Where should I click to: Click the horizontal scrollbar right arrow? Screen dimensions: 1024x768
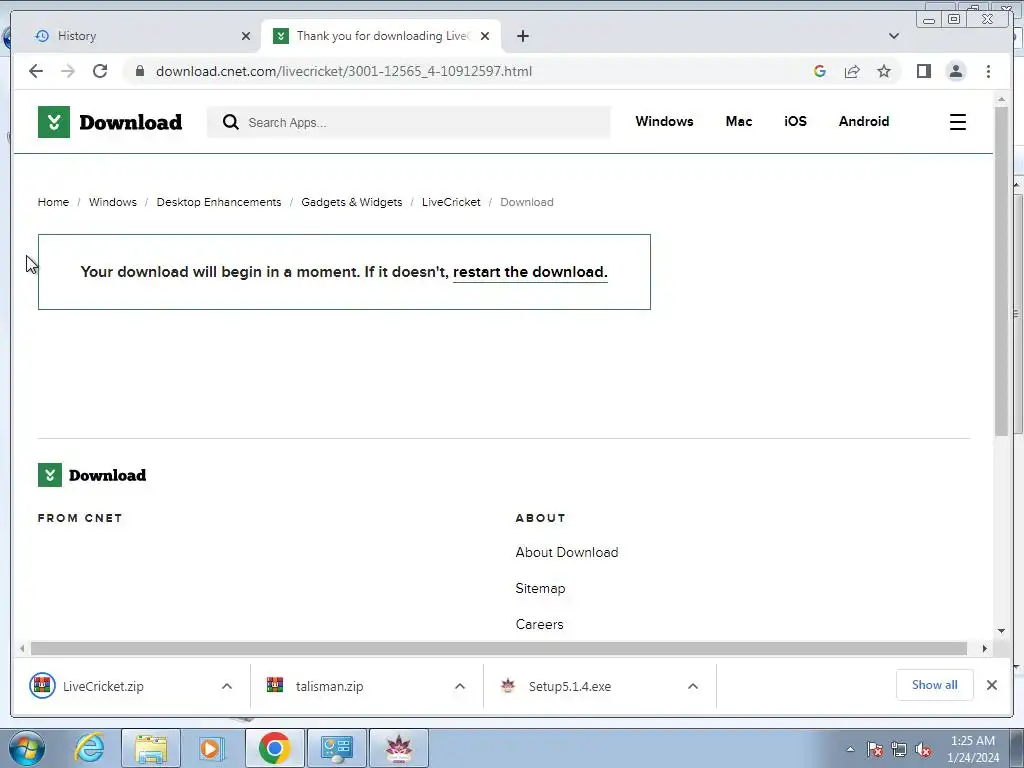pos(984,648)
